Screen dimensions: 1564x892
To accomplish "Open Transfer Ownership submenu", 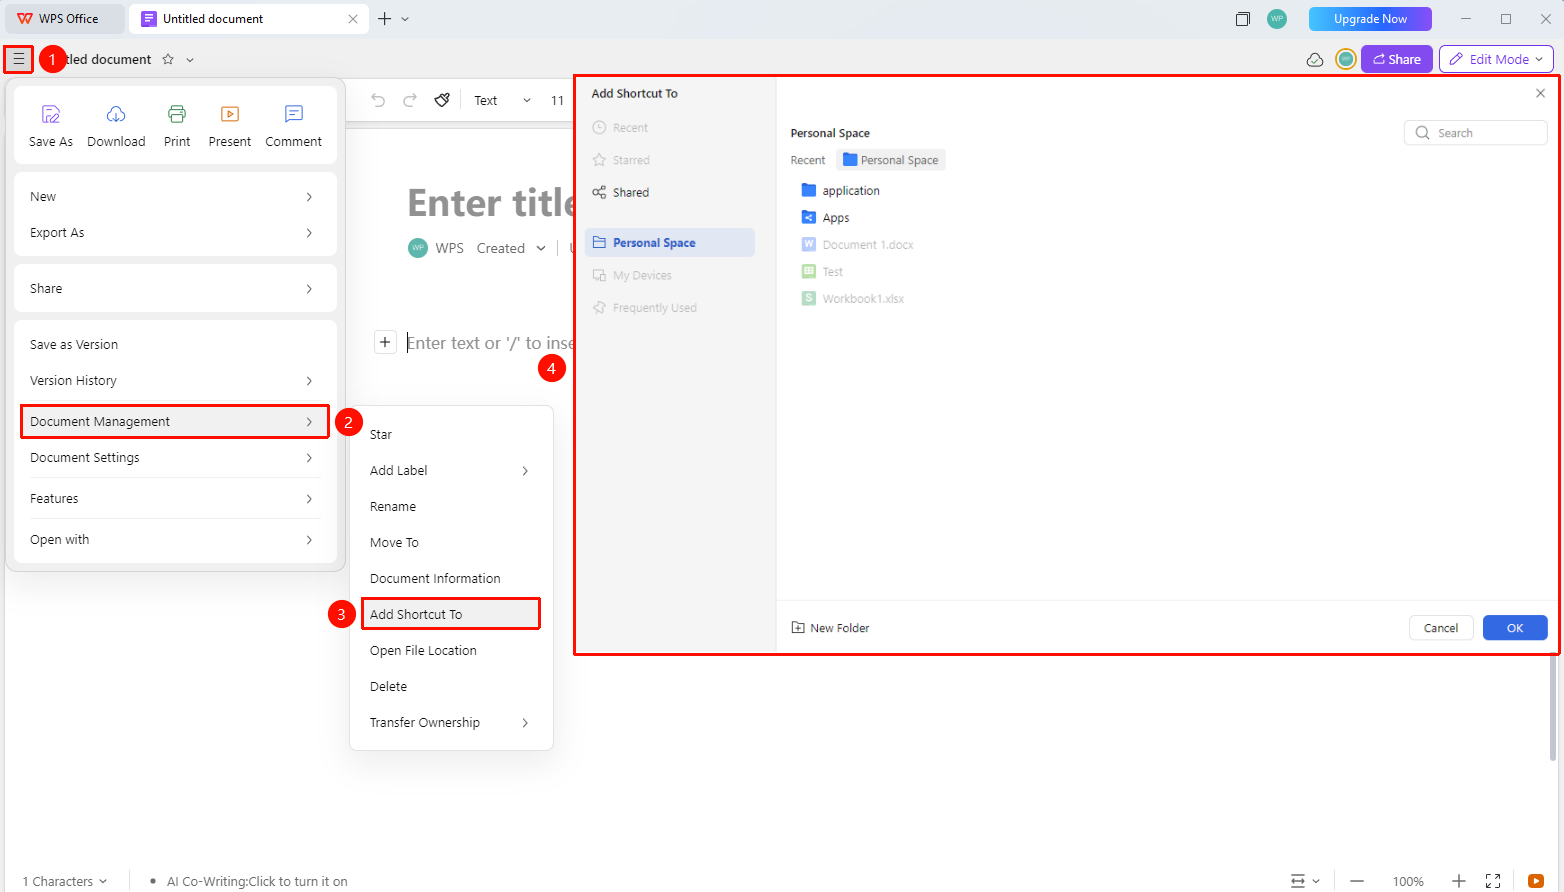I will coord(450,722).
